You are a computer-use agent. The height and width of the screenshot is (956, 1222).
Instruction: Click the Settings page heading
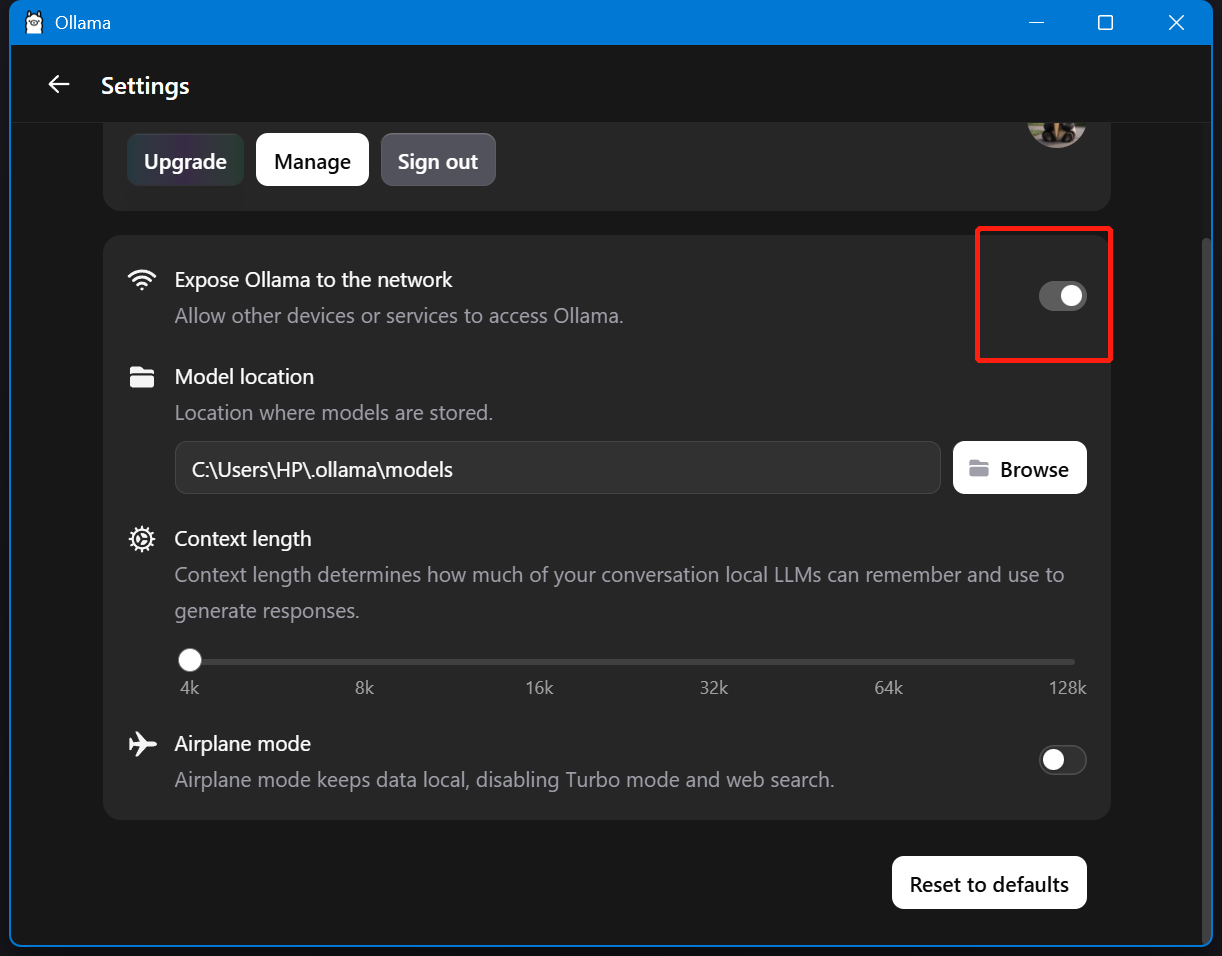click(x=145, y=86)
